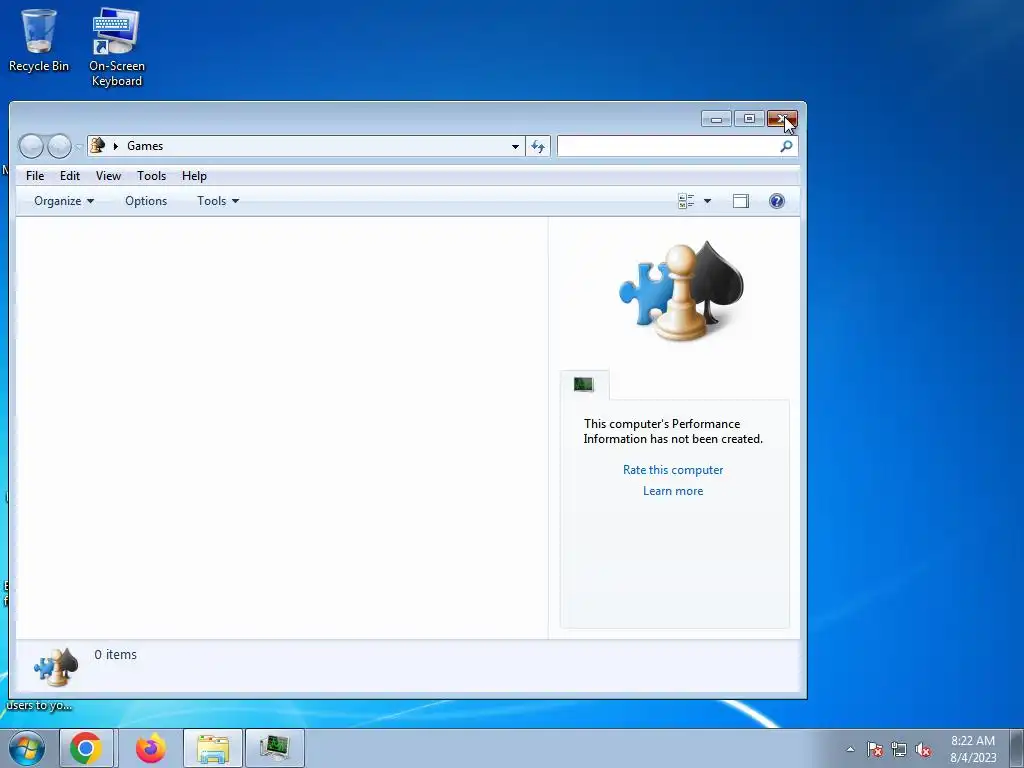This screenshot has height=768, width=1024.
Task: Click the Games chess piece preview image
Action: [x=681, y=291]
